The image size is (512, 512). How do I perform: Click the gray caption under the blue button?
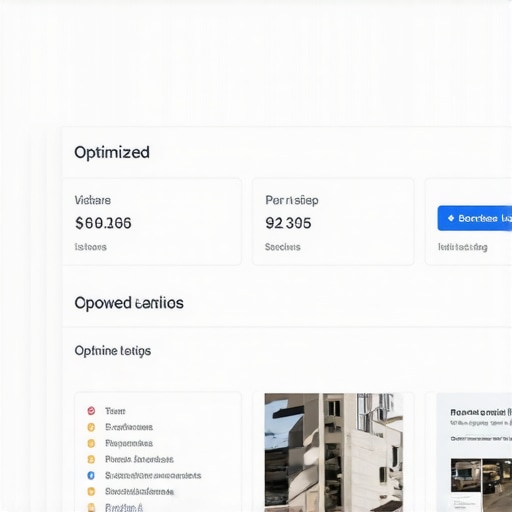click(463, 247)
